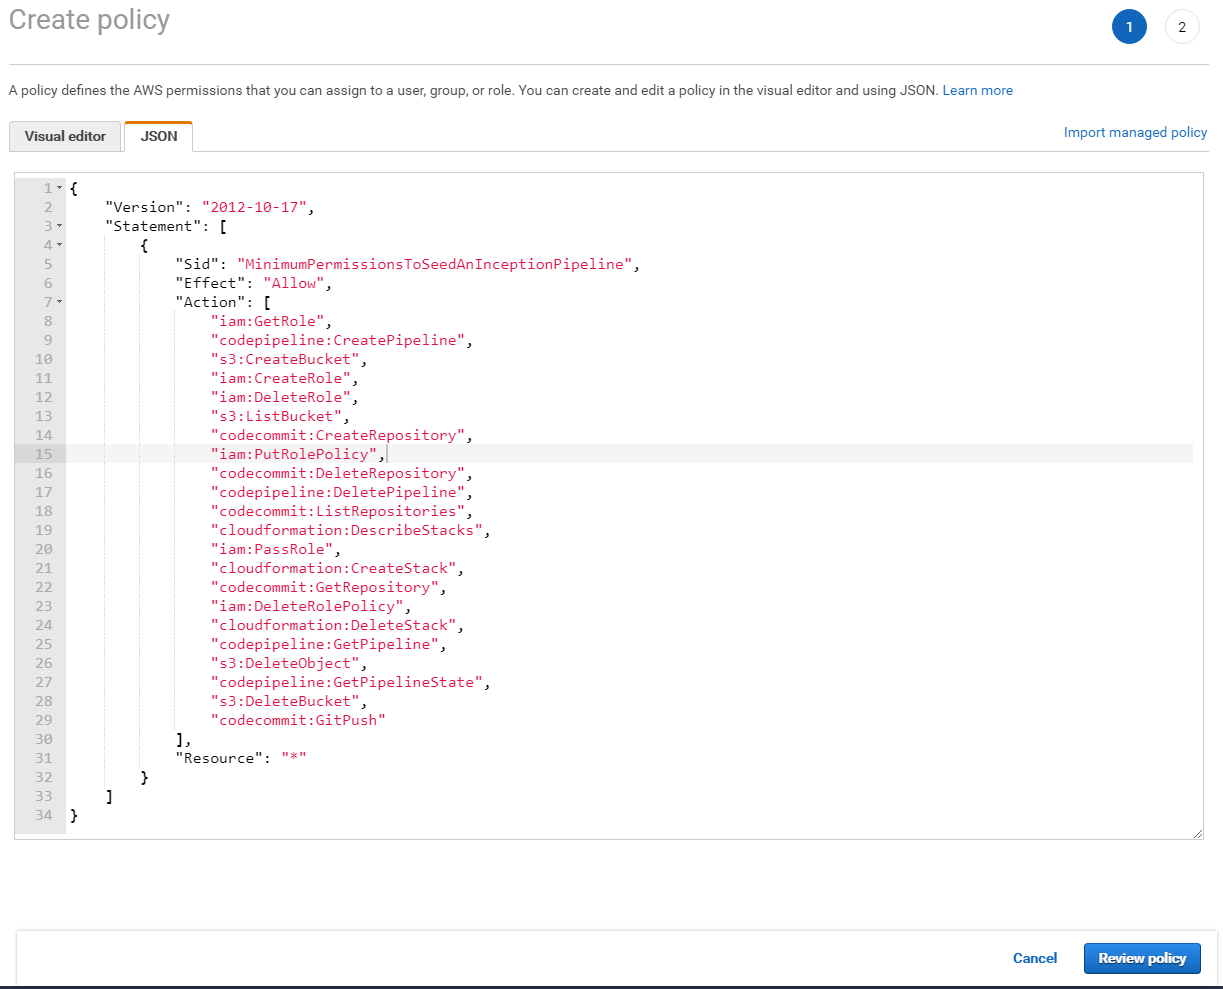This screenshot has height=989, width=1223.
Task: Click the "iam:PassRole" action
Action: (272, 549)
